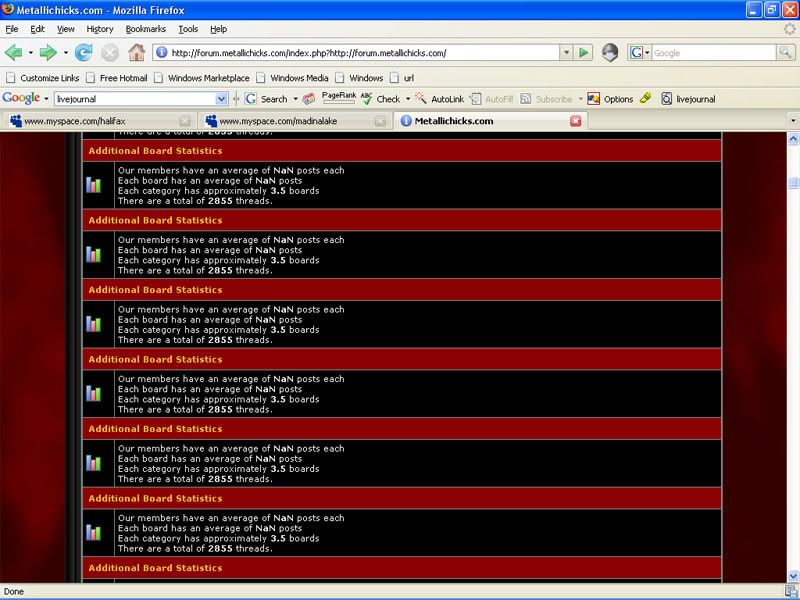This screenshot has height=600, width=800.
Task: Click the spell Check button
Action: click(x=381, y=99)
